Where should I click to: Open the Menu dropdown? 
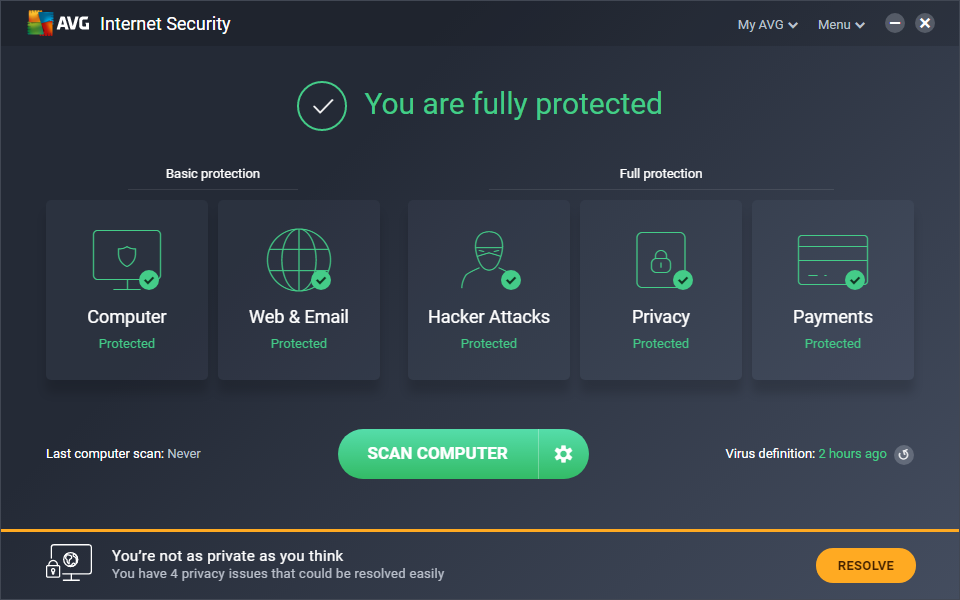point(841,24)
